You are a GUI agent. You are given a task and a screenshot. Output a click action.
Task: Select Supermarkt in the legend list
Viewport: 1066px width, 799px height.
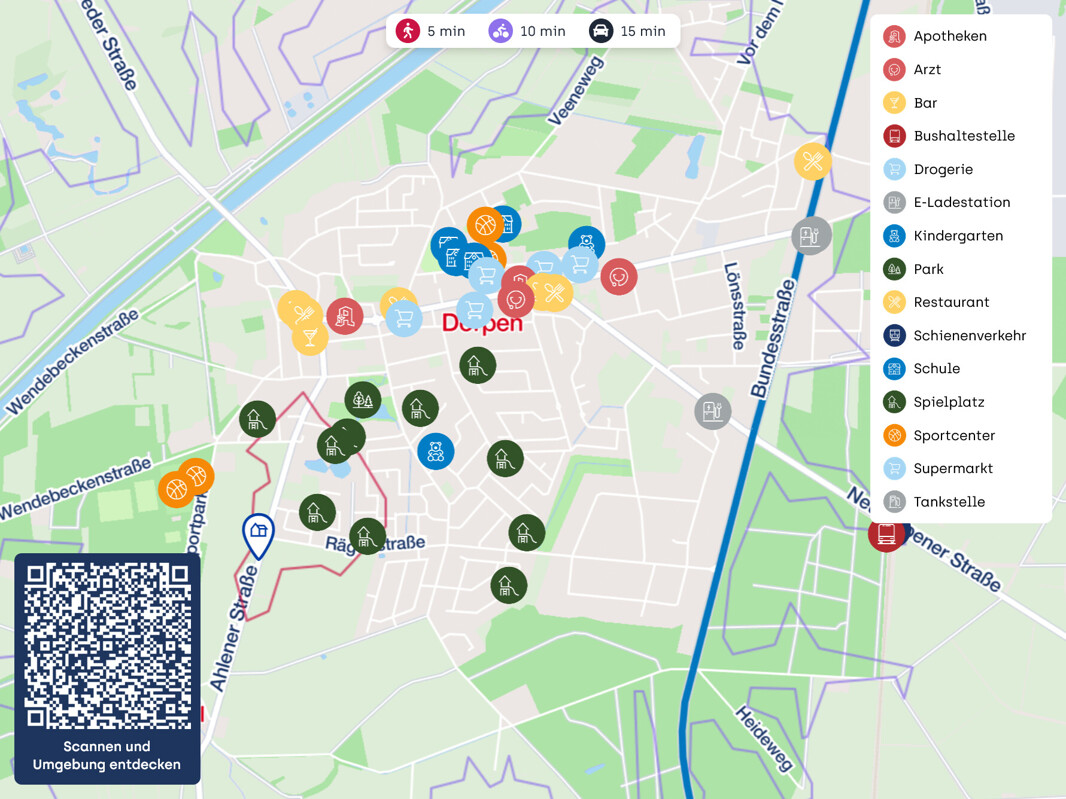[952, 468]
